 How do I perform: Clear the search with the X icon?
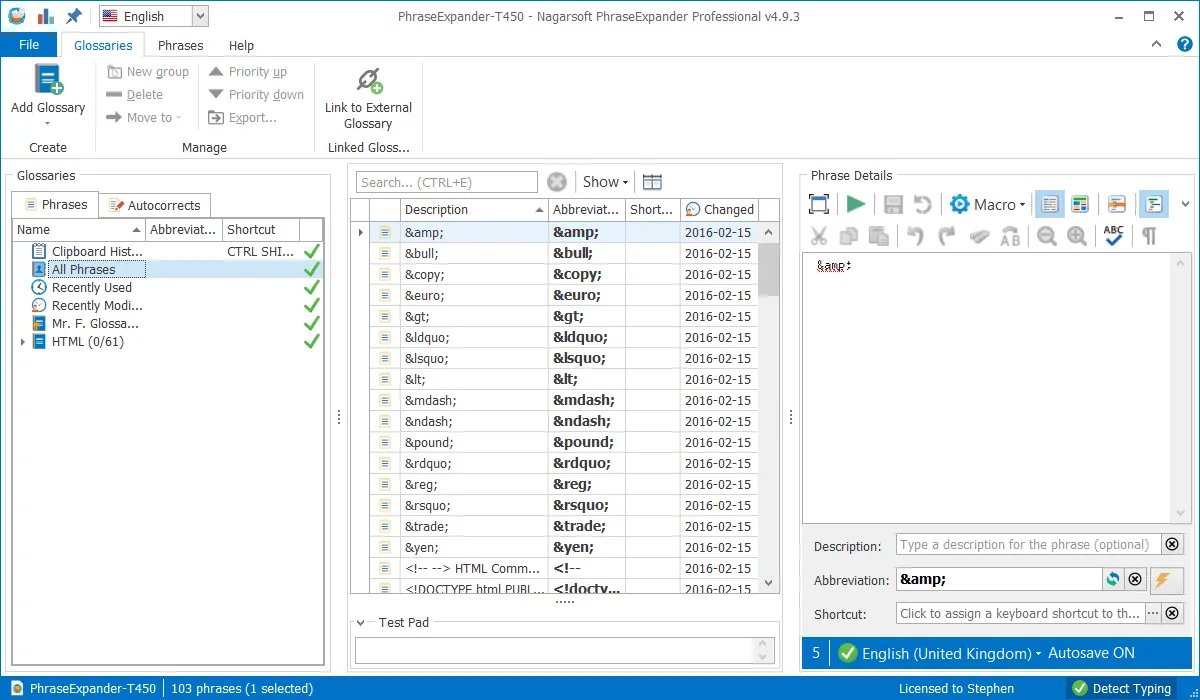click(x=557, y=181)
